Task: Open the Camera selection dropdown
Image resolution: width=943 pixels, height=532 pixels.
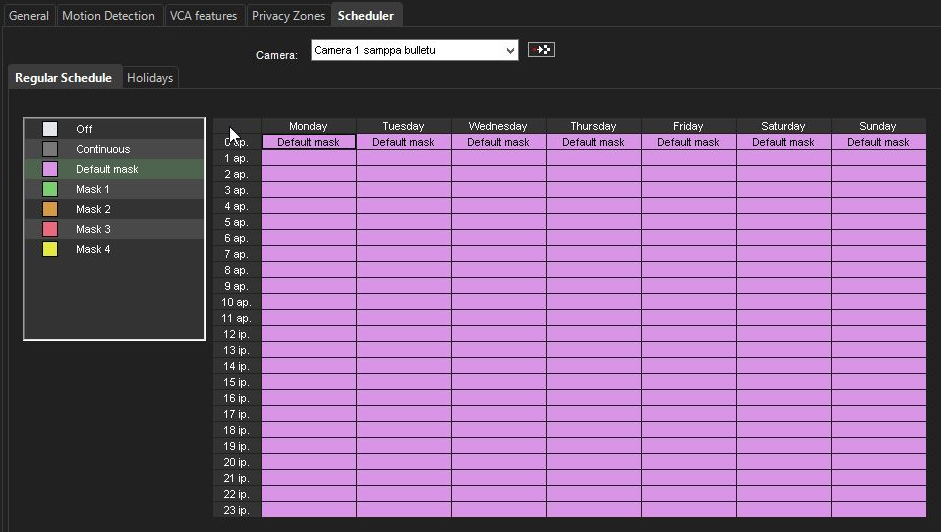Action: click(x=414, y=50)
